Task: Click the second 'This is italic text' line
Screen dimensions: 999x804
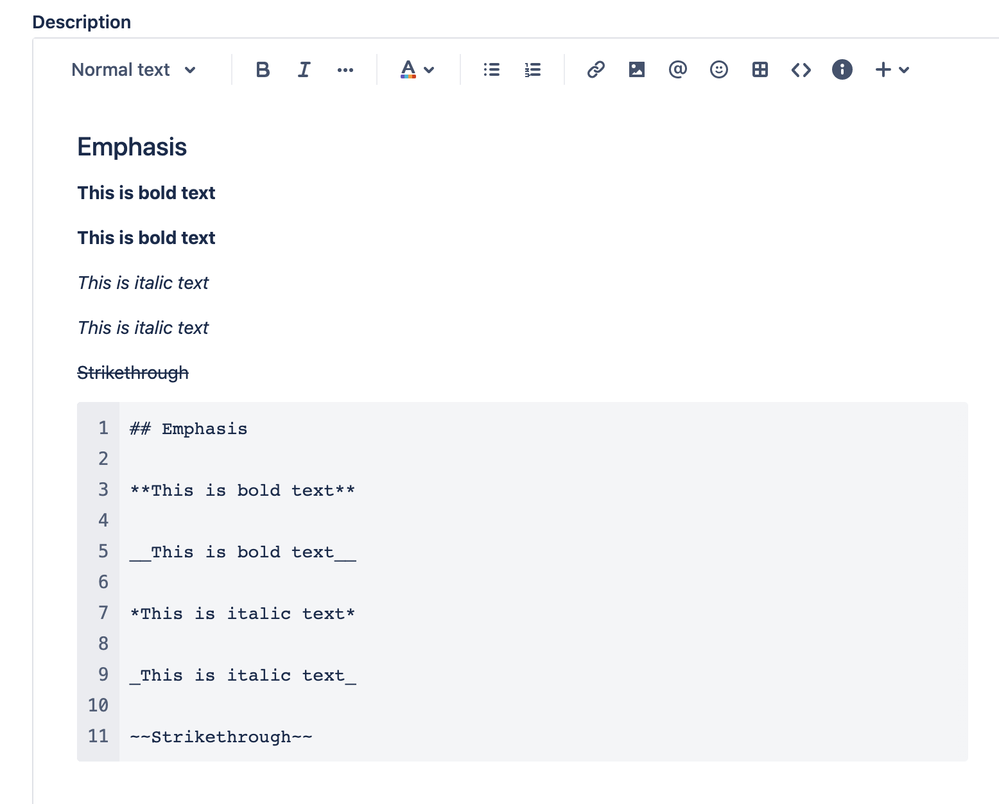Action: [143, 327]
